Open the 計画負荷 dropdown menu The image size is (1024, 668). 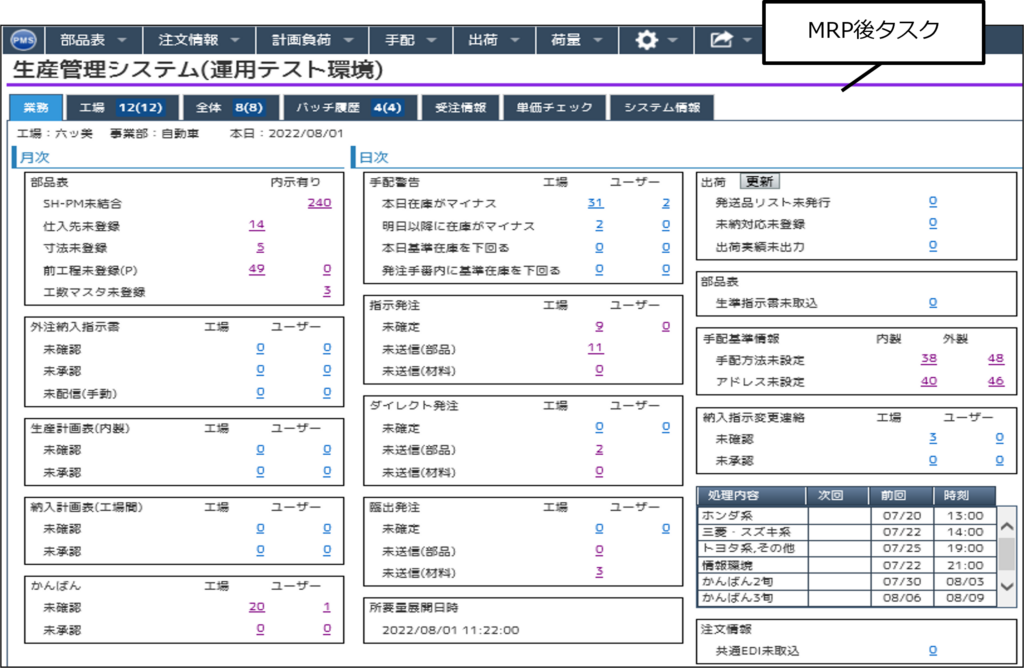pos(312,40)
